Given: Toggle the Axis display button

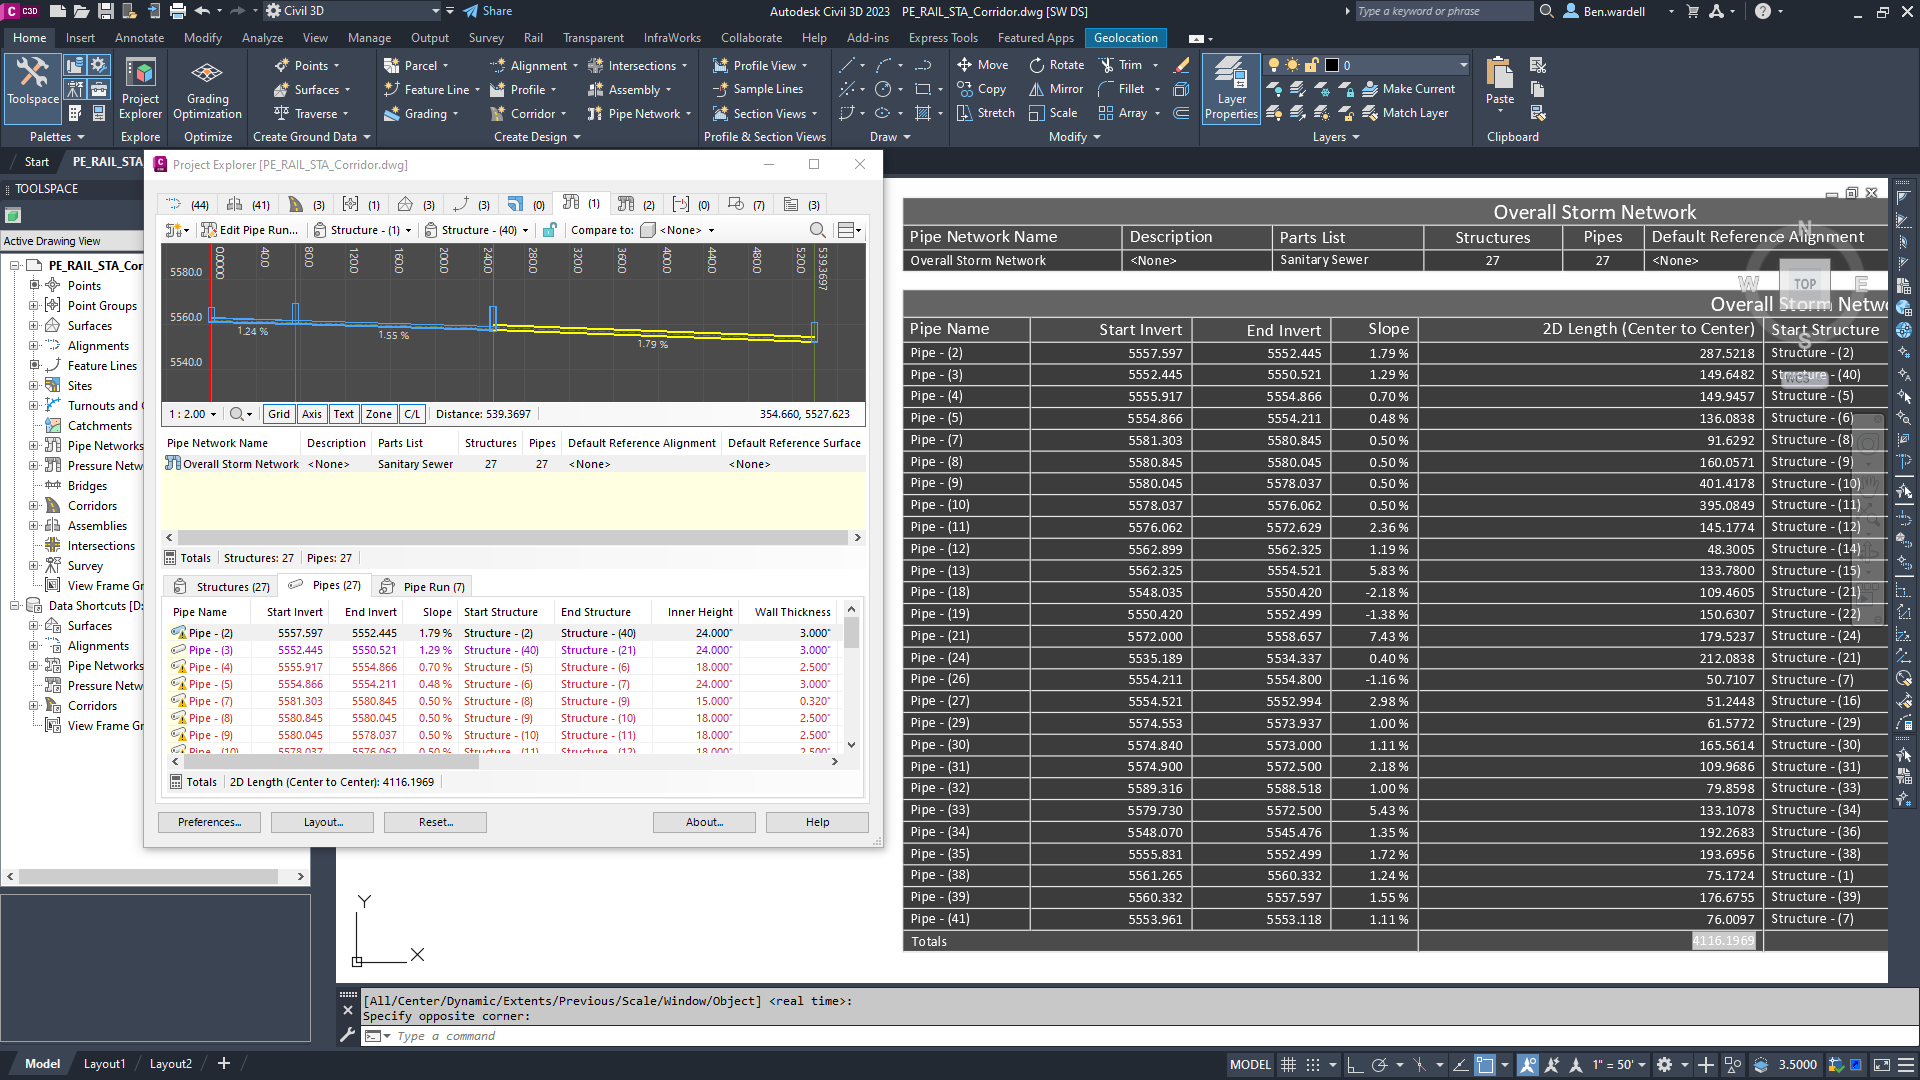Looking at the screenshot, I should [312, 414].
